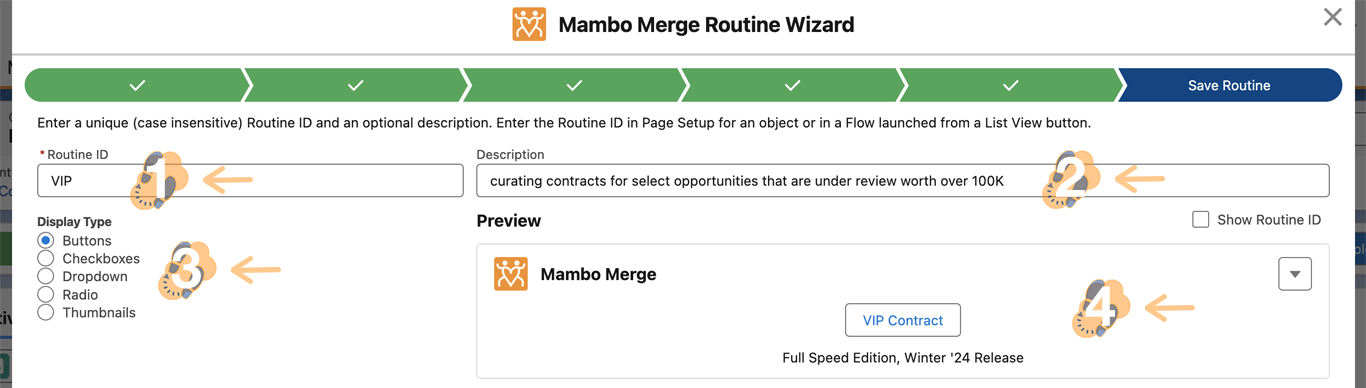Viewport: 1366px width, 388px height.
Task: Open the Preview panel dropdown arrow menu
Action: pos(1295,274)
